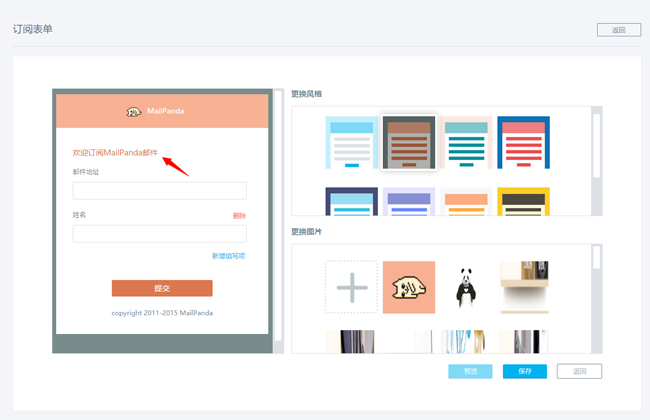Image resolution: width=650 pixels, height=420 pixels.
Task: Click the MailPanda header text
Action: (165, 111)
